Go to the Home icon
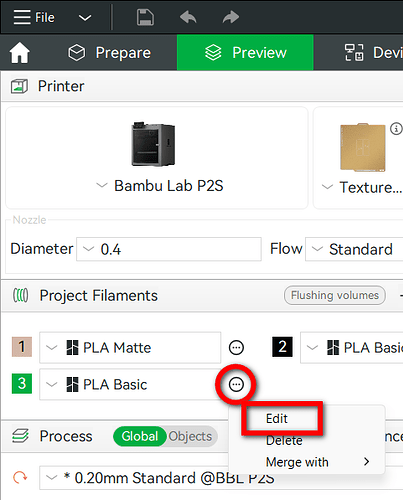Screen dimensions: 403x500 (x=19, y=53)
